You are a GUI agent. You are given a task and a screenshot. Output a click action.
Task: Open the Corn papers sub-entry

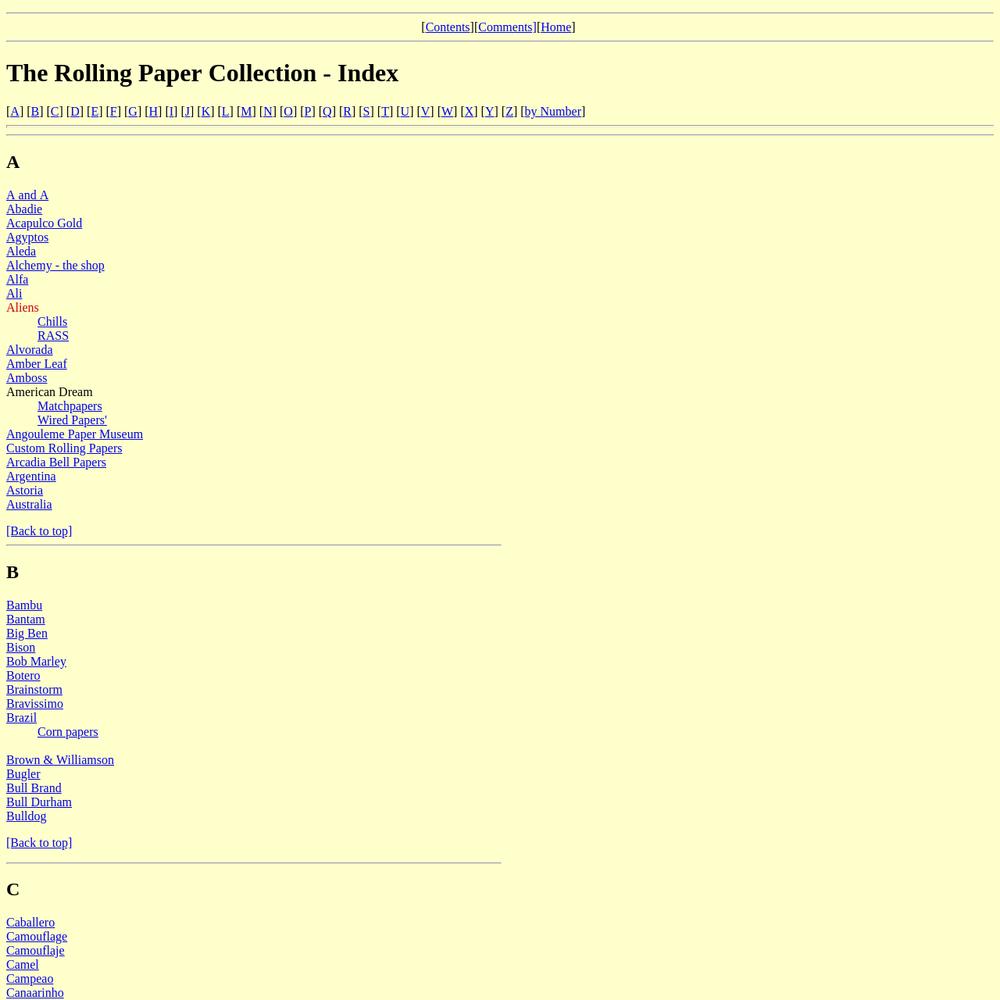coord(68,732)
